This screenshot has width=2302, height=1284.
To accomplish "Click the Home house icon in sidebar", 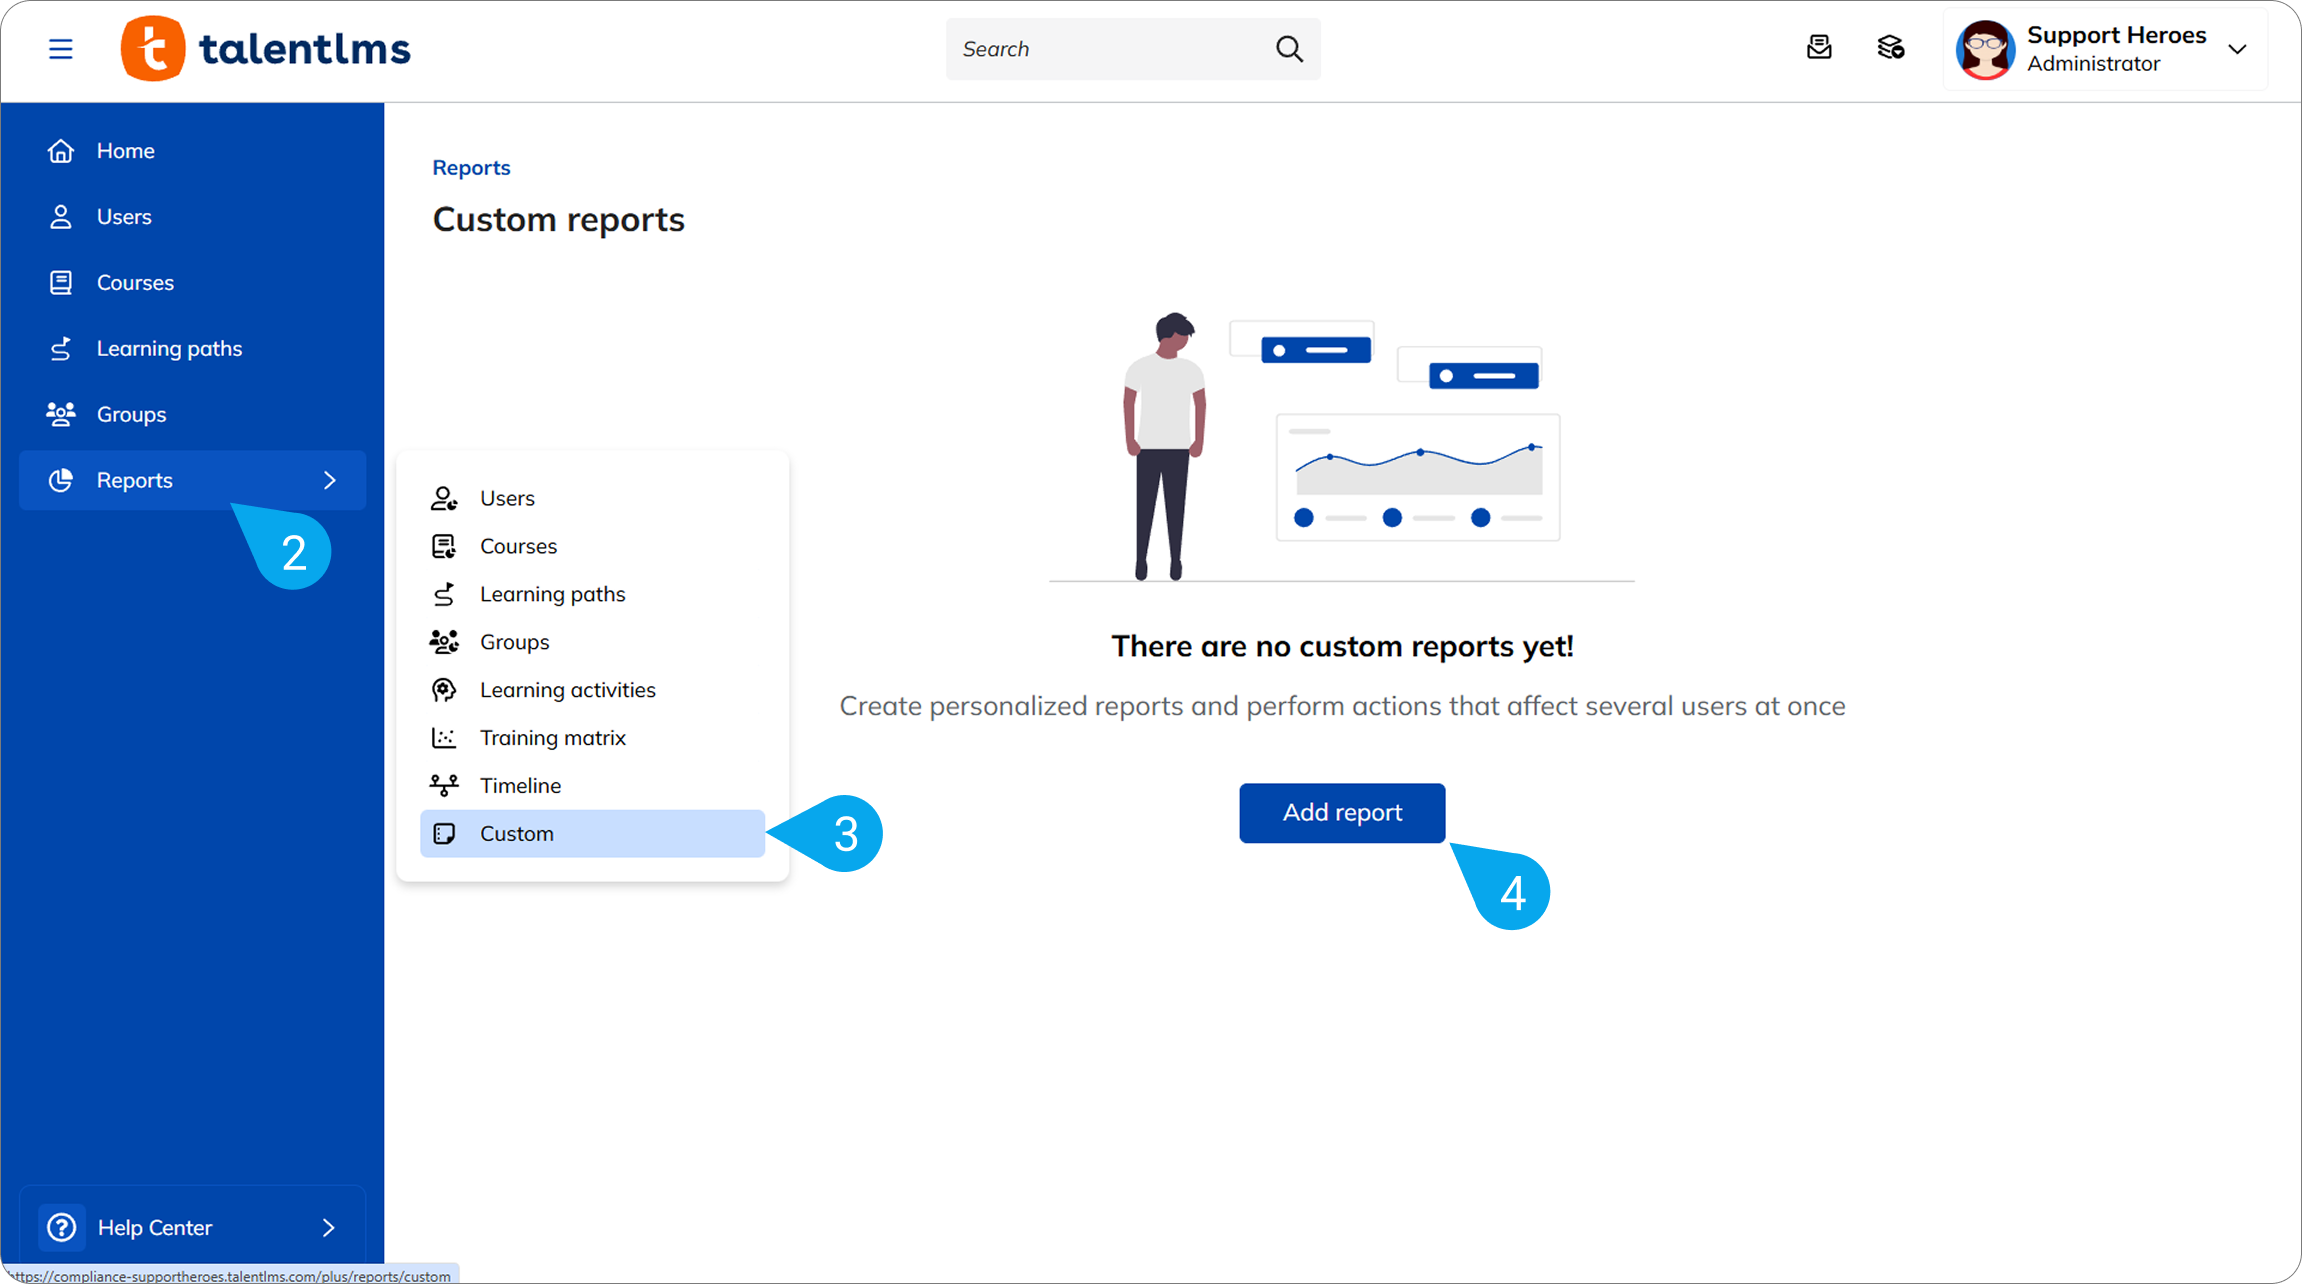I will pos(61,151).
